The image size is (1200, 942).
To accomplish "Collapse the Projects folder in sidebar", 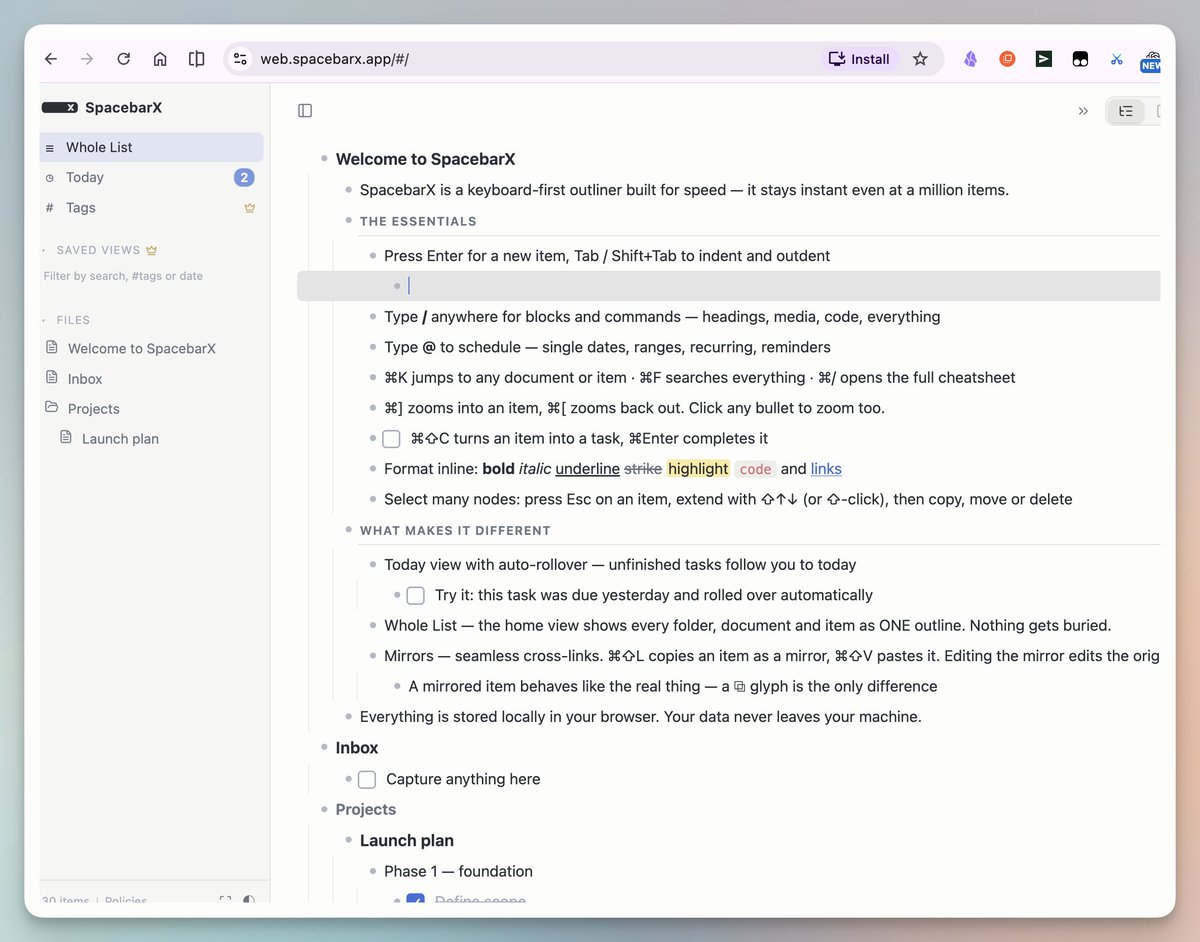I will pyautogui.click(x=52, y=408).
